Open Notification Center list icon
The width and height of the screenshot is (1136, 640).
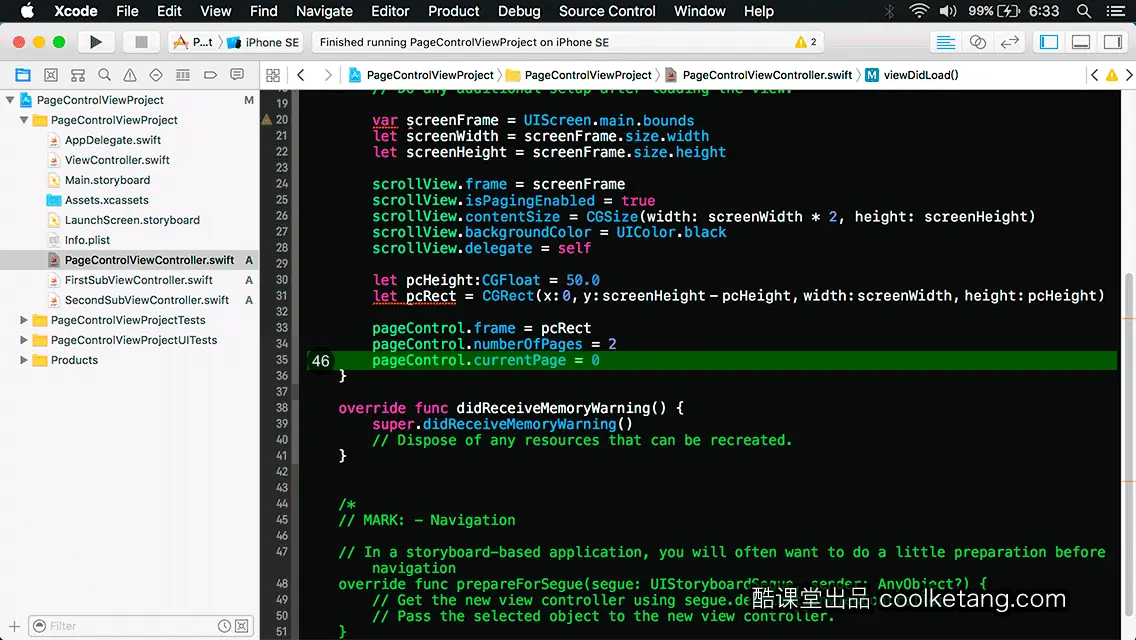coord(1116,11)
